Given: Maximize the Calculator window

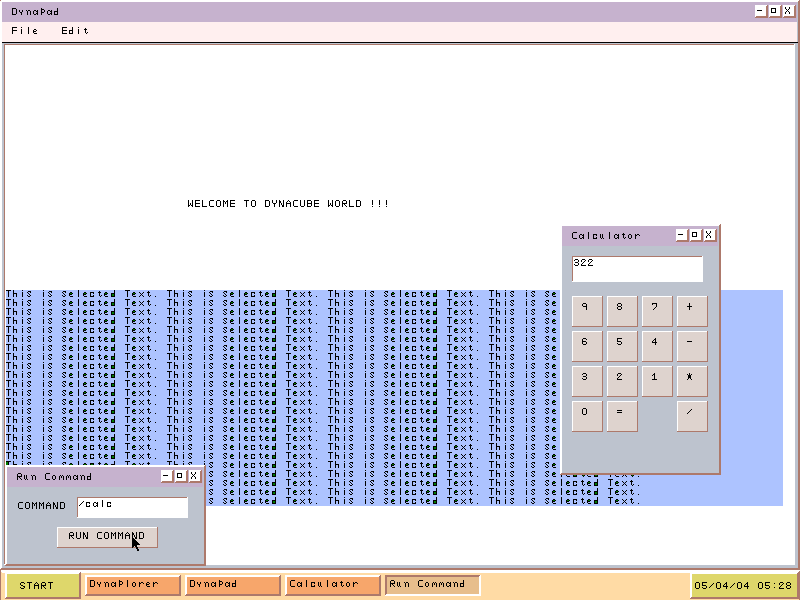Looking at the screenshot, I should point(695,235).
